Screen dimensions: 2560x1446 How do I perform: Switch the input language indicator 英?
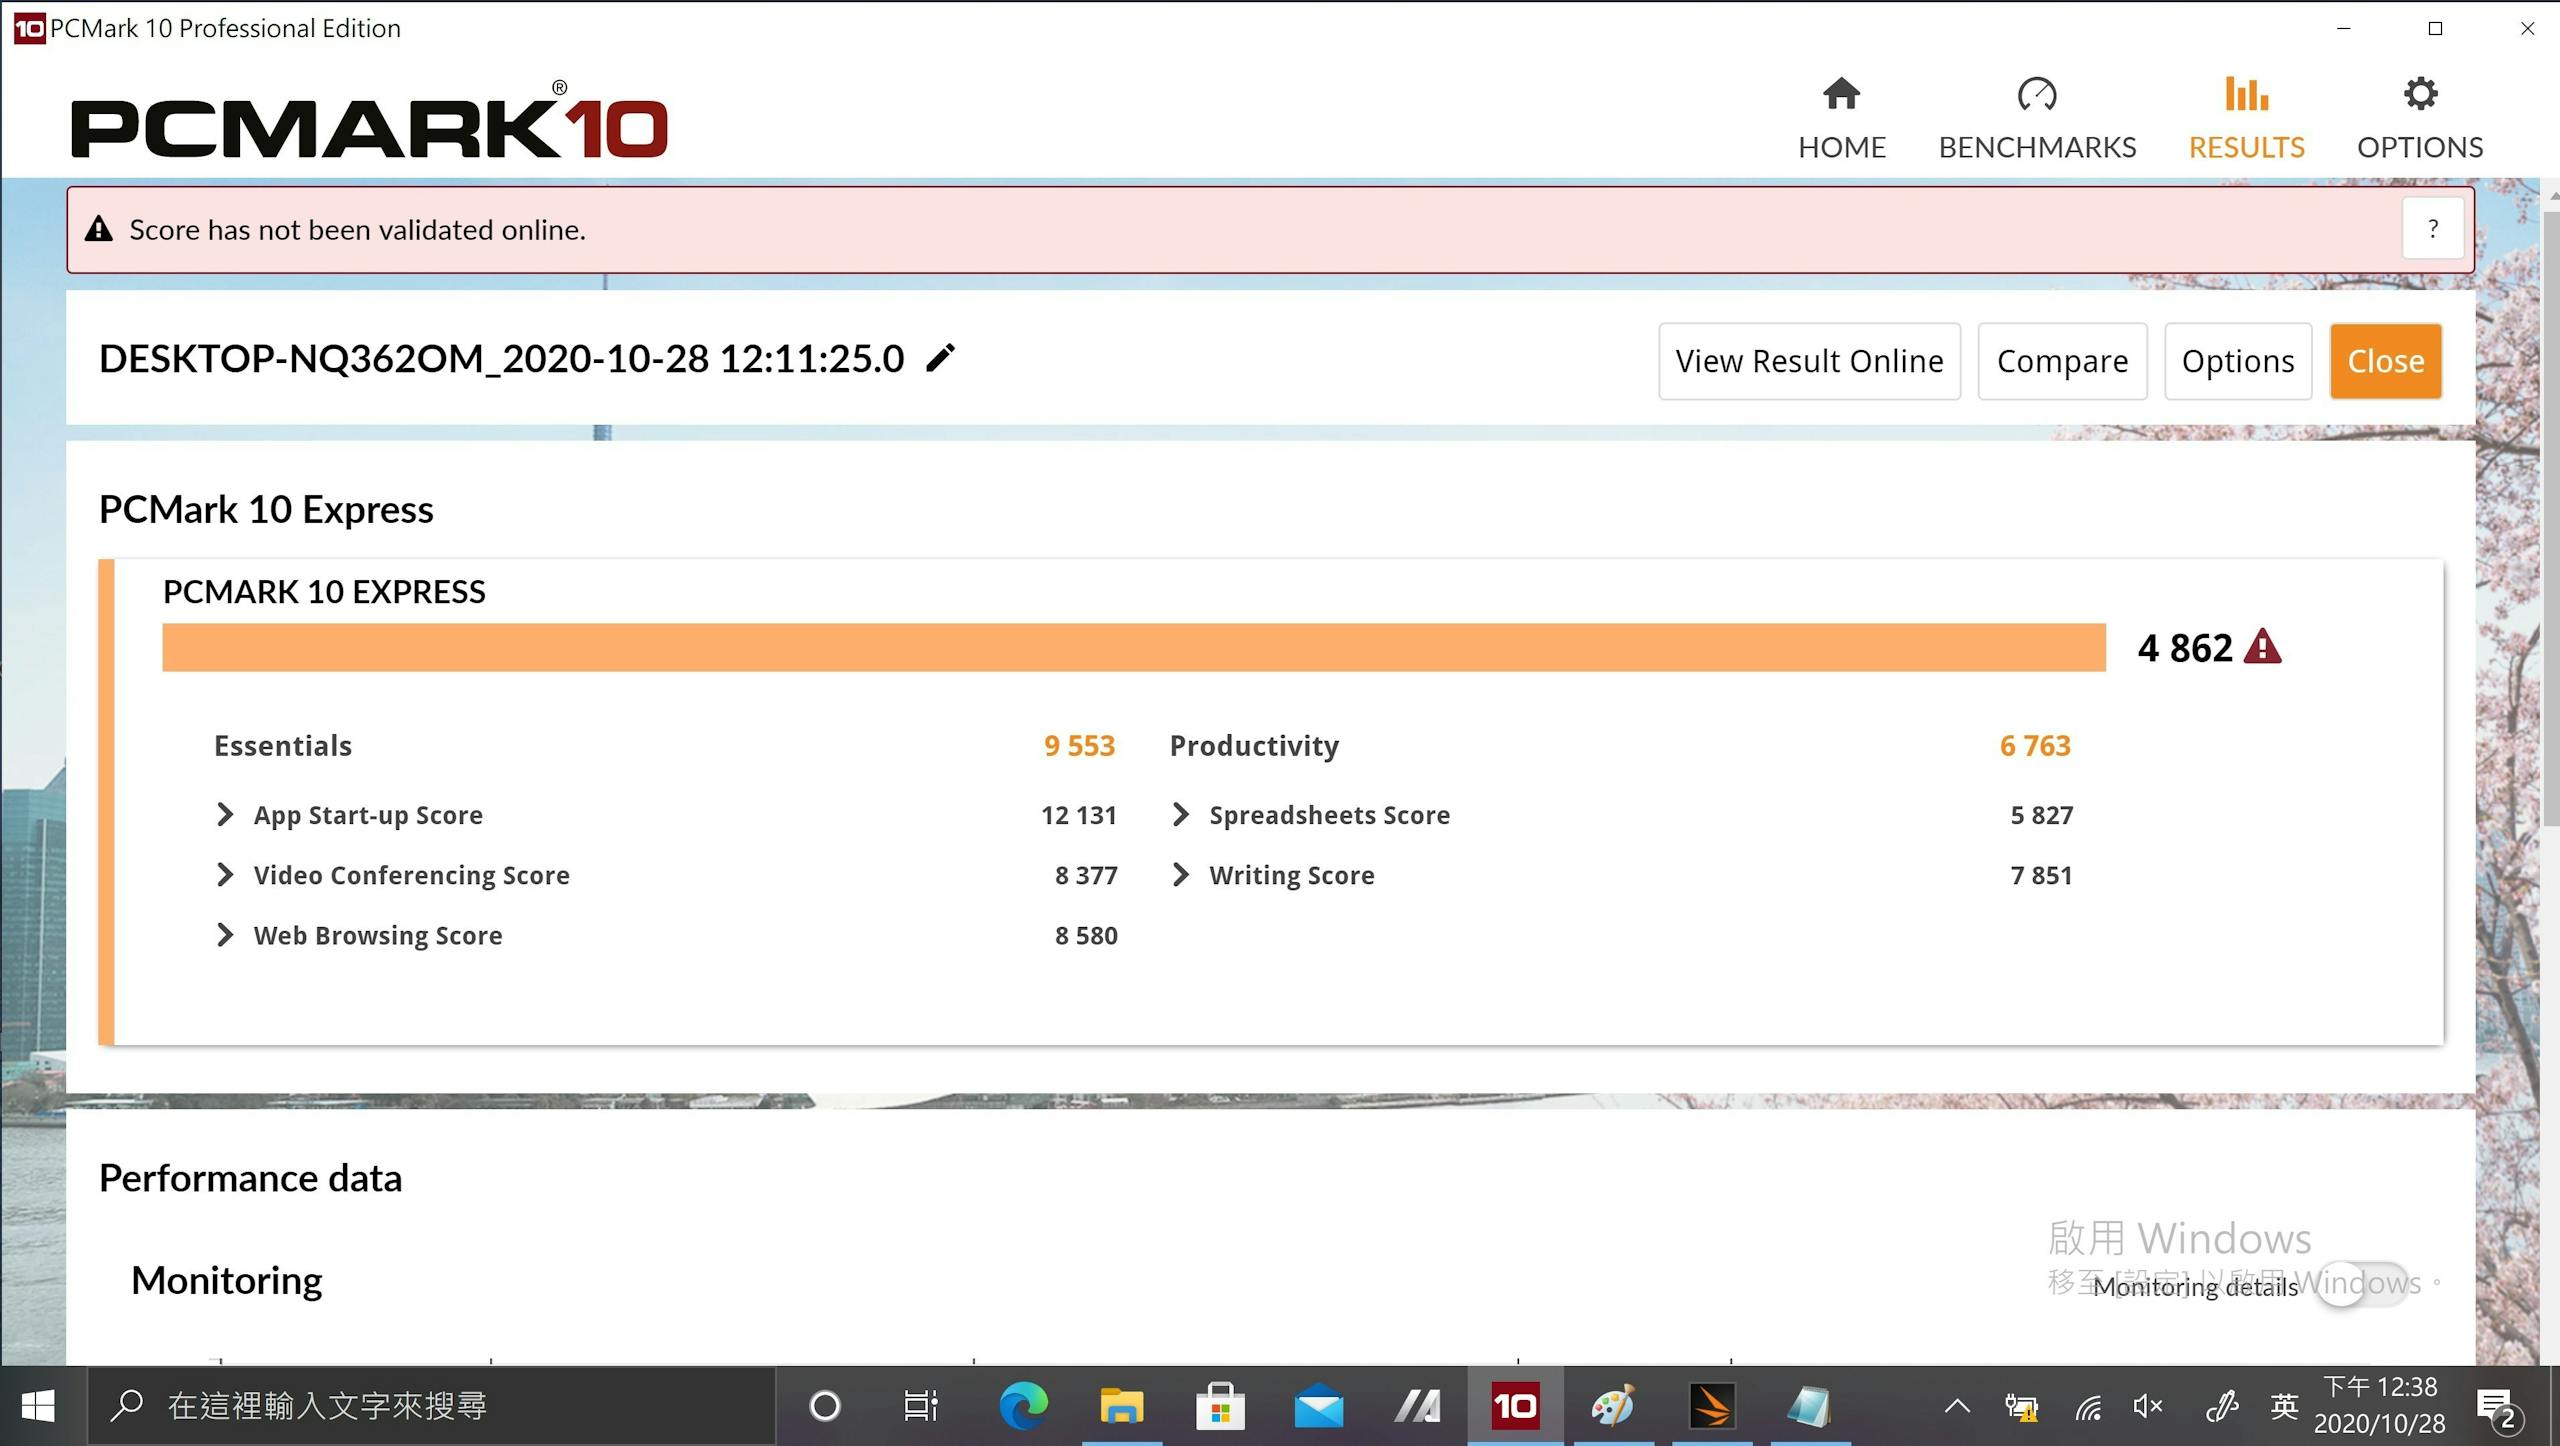(2285, 1407)
